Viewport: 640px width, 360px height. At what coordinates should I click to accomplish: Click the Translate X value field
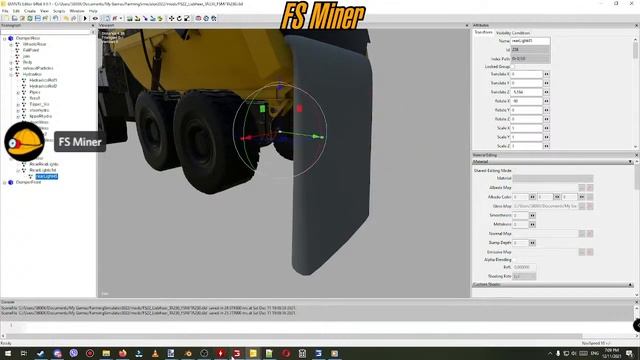(x=527, y=74)
